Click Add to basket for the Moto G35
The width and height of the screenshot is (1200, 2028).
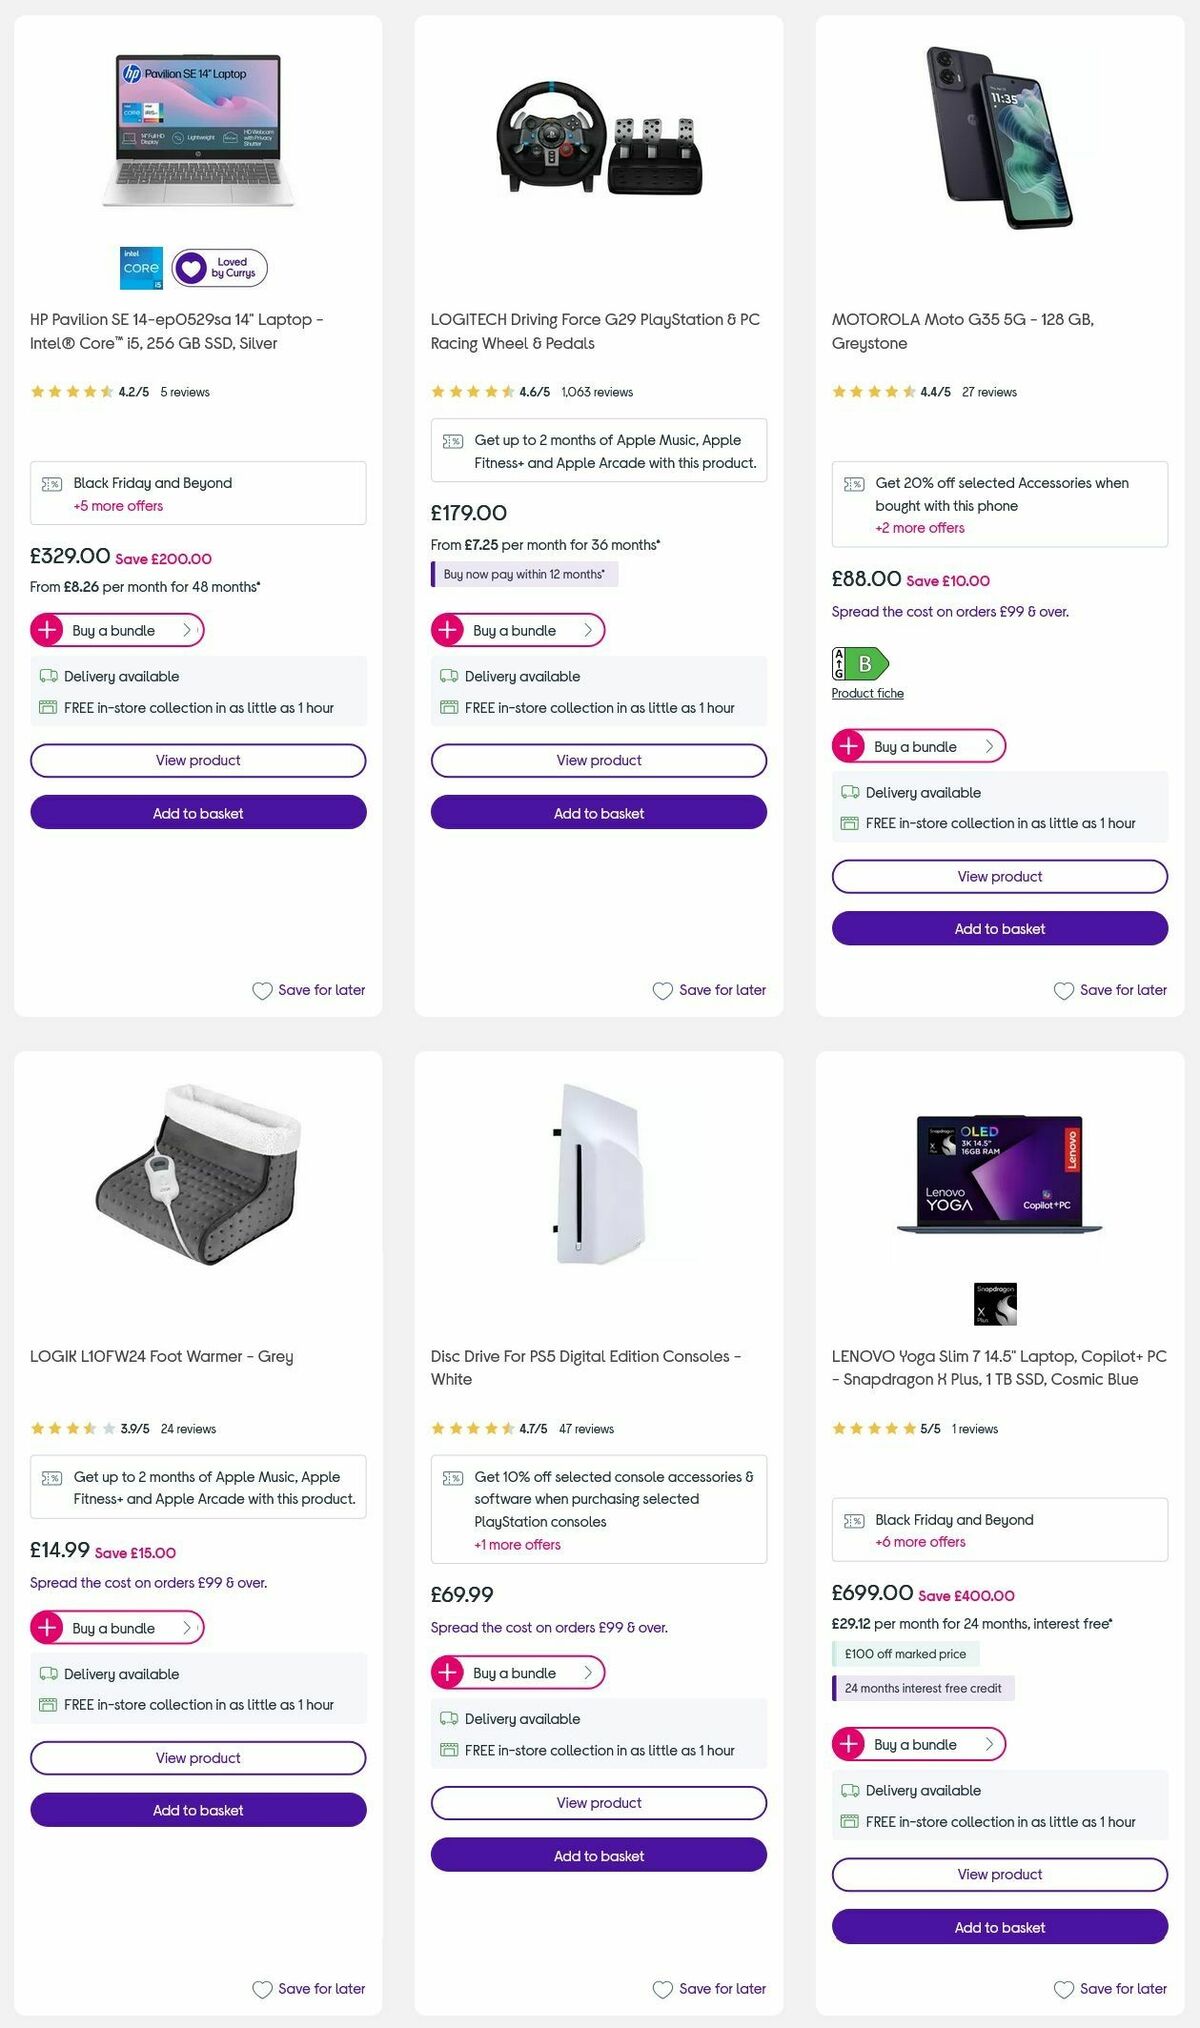999,928
